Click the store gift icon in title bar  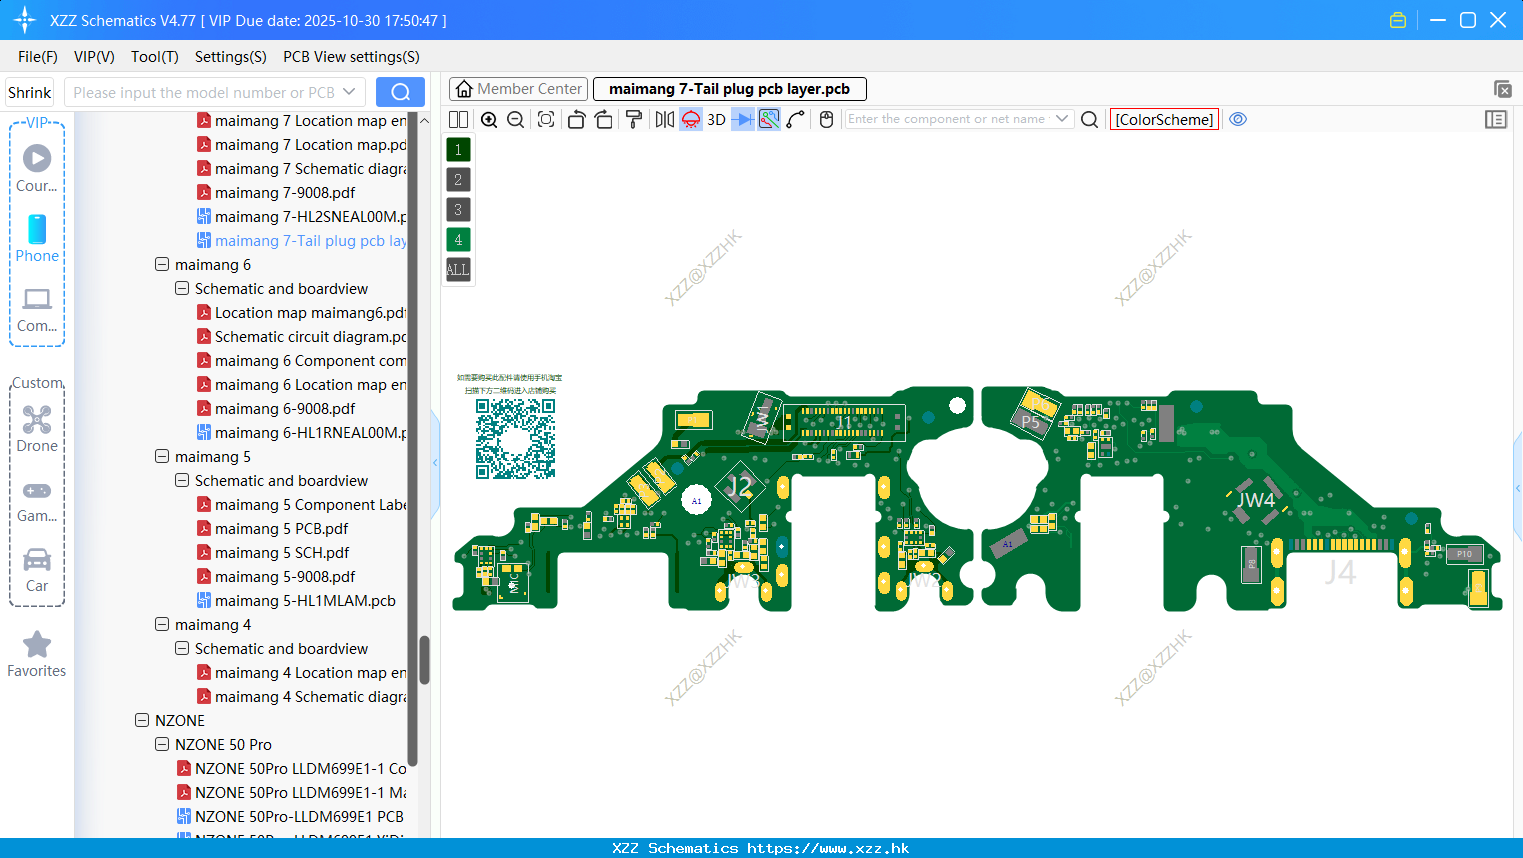1398,20
